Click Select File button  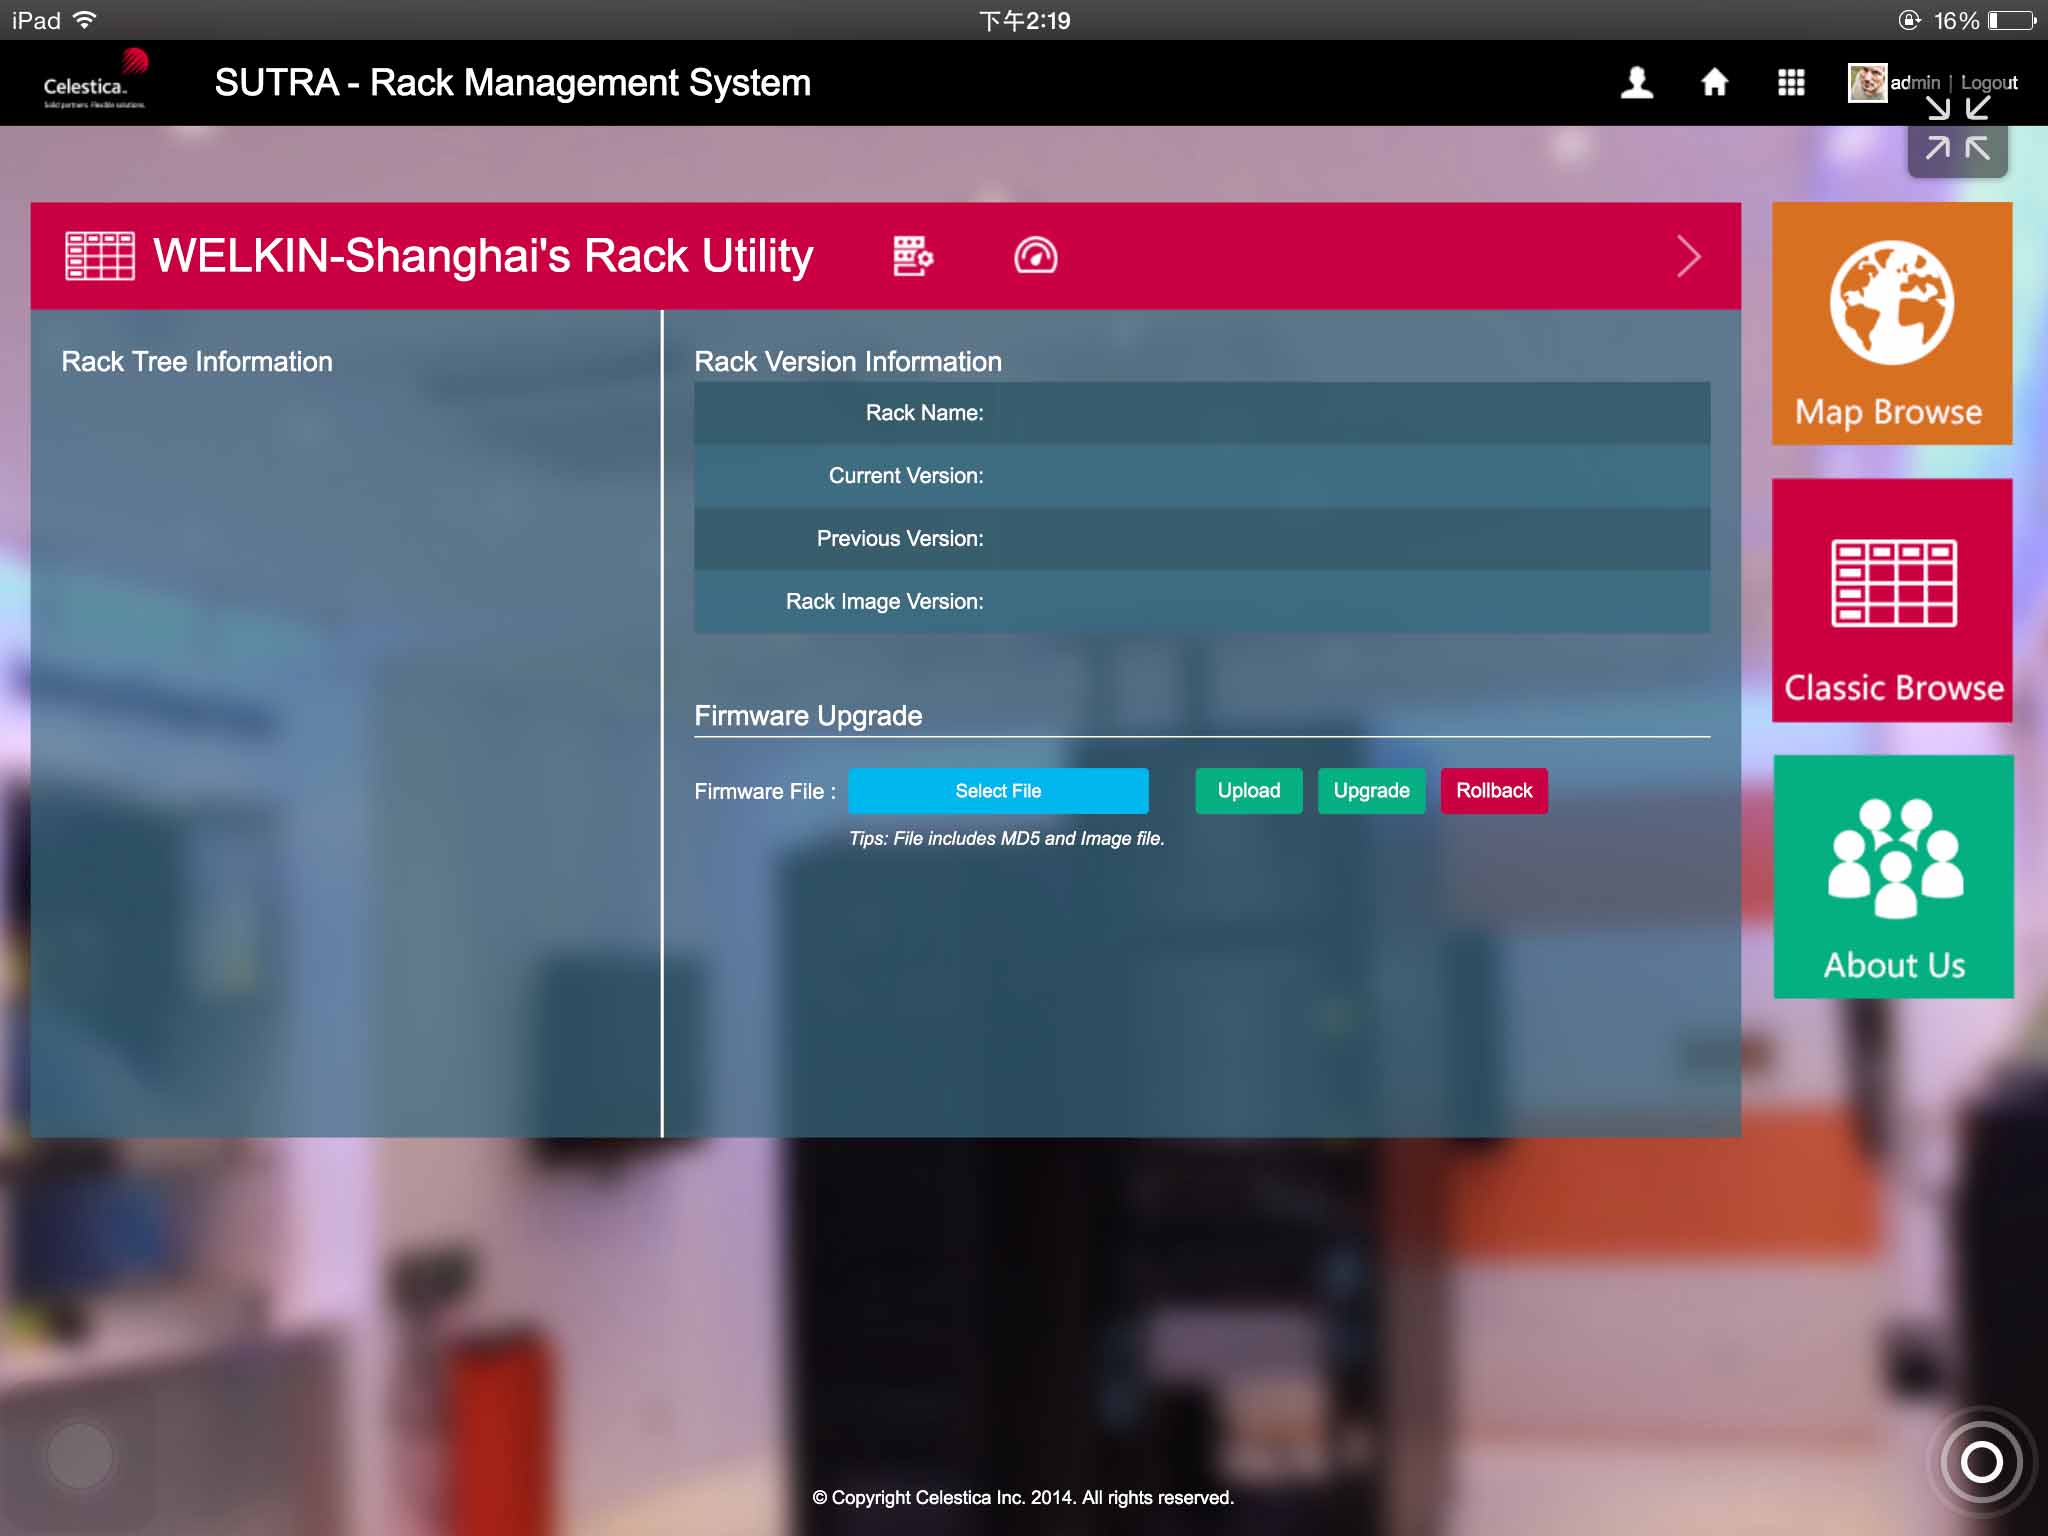[998, 791]
